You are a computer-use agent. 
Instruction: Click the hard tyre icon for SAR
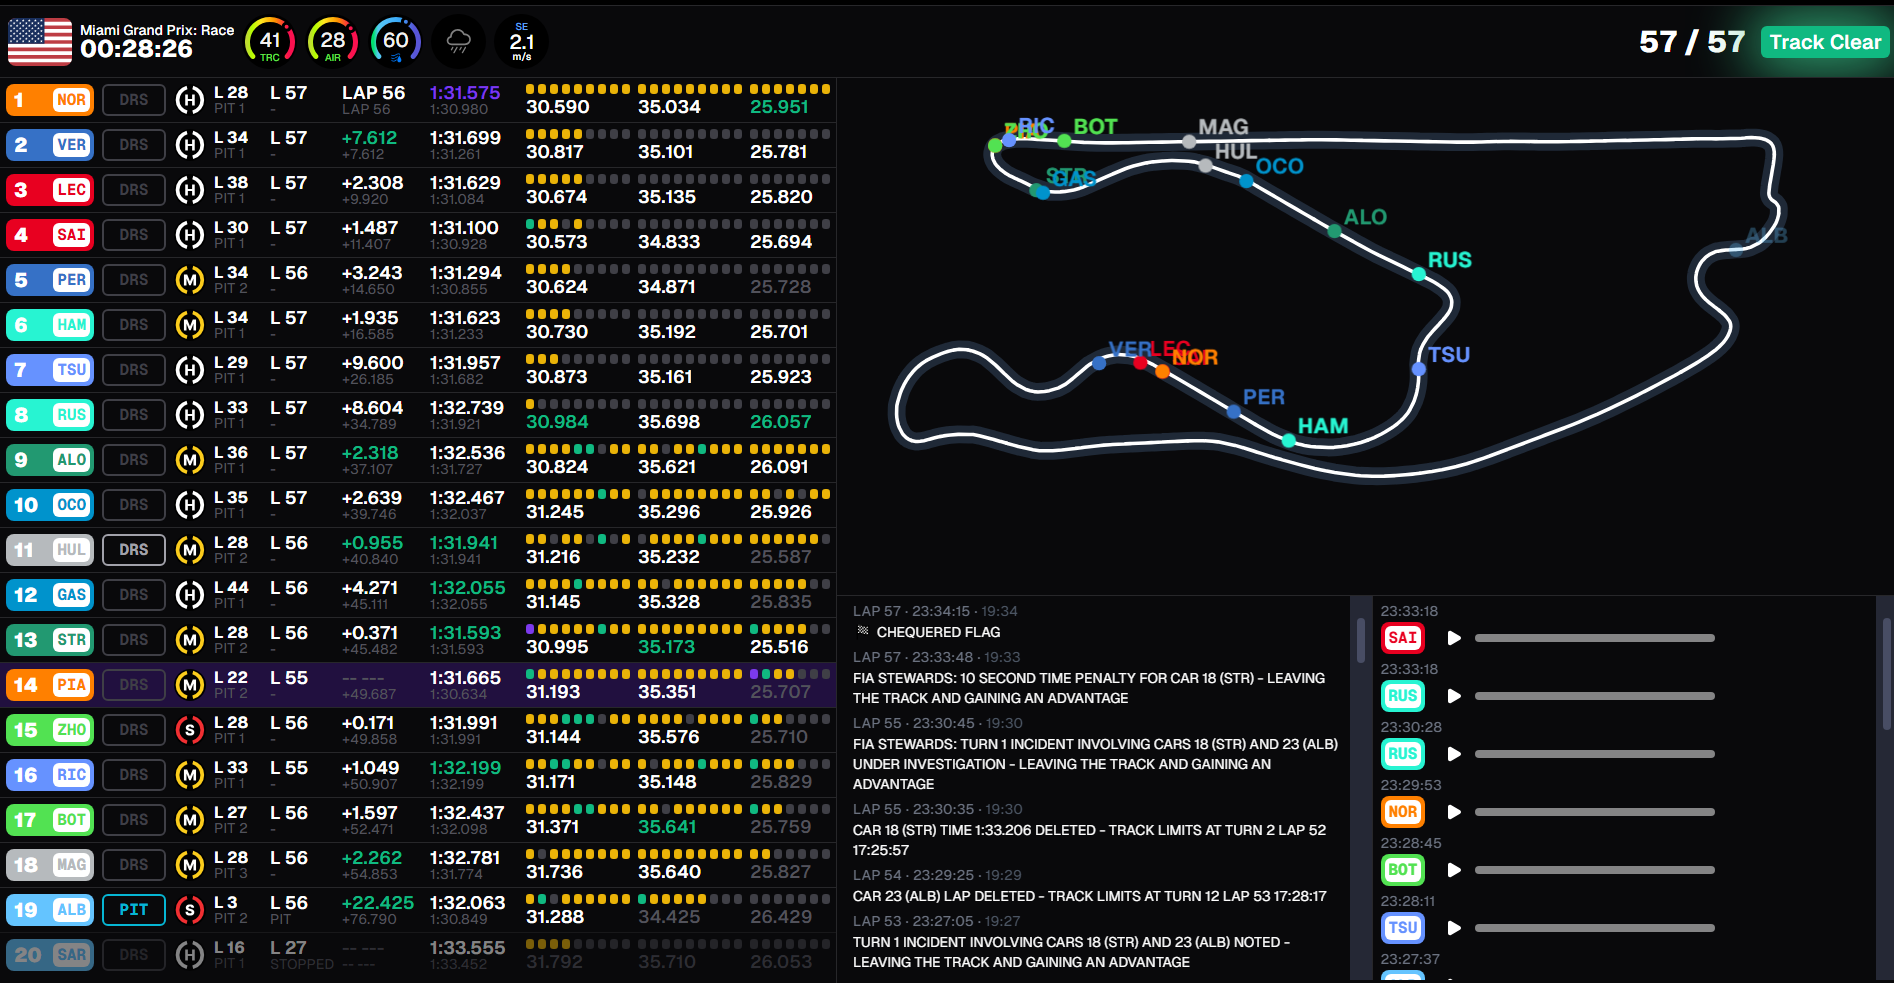[190, 955]
